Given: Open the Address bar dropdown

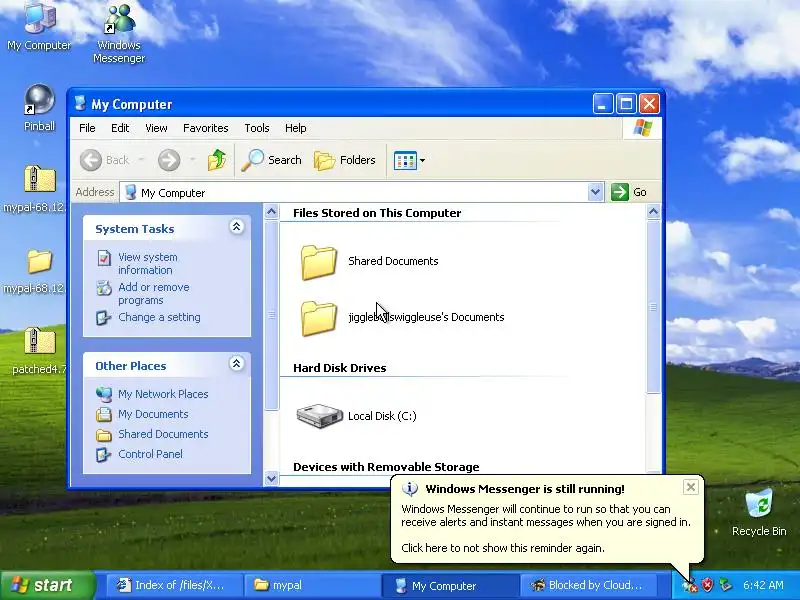Looking at the screenshot, I should point(595,192).
